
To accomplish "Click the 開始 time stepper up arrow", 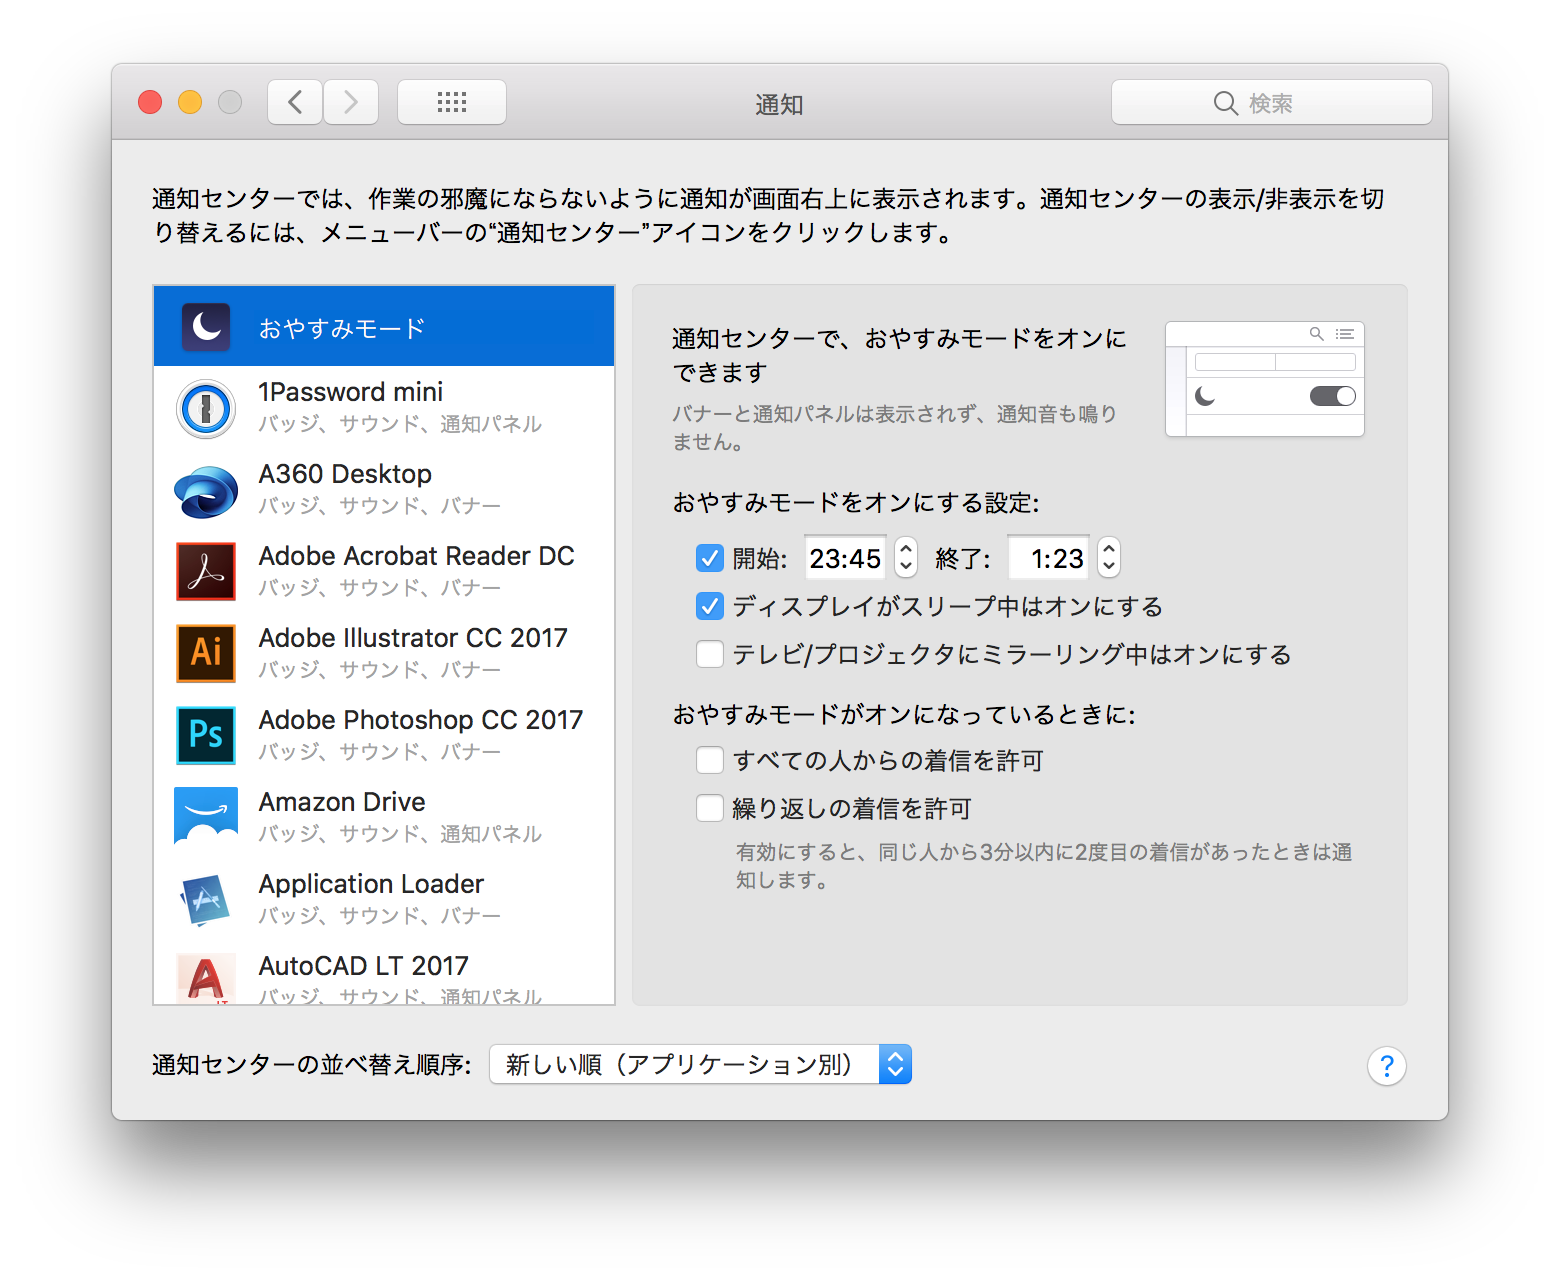I will pyautogui.click(x=905, y=548).
